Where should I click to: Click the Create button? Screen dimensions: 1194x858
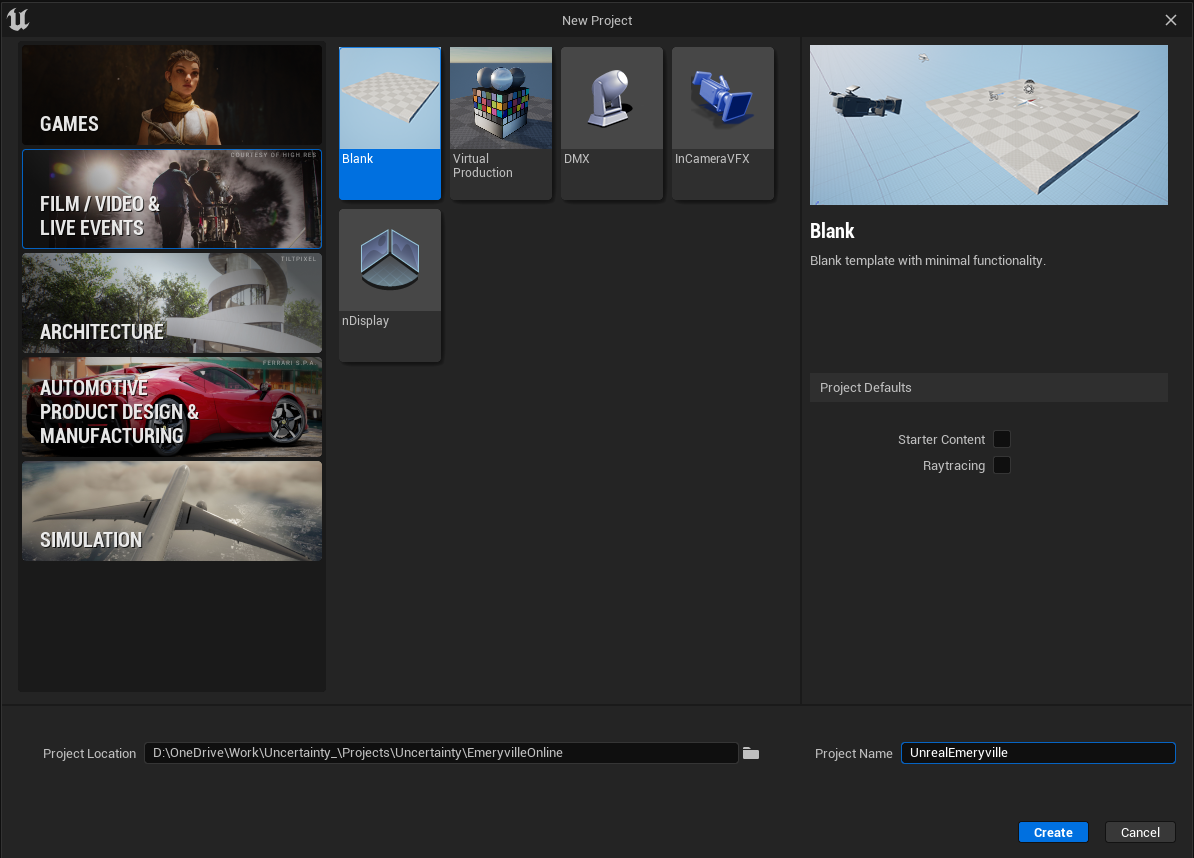(x=1053, y=832)
